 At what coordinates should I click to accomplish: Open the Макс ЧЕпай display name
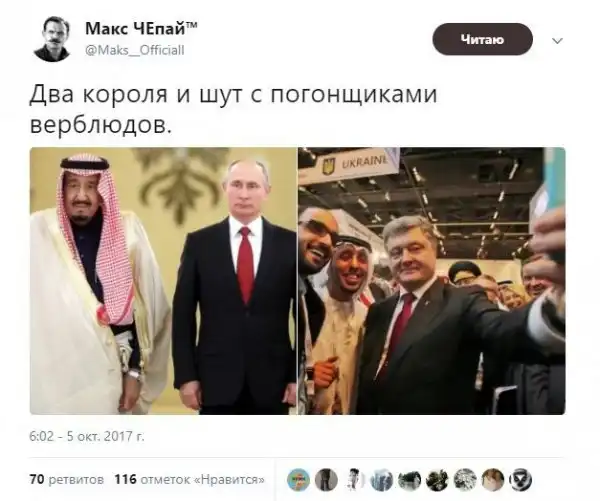tap(141, 28)
